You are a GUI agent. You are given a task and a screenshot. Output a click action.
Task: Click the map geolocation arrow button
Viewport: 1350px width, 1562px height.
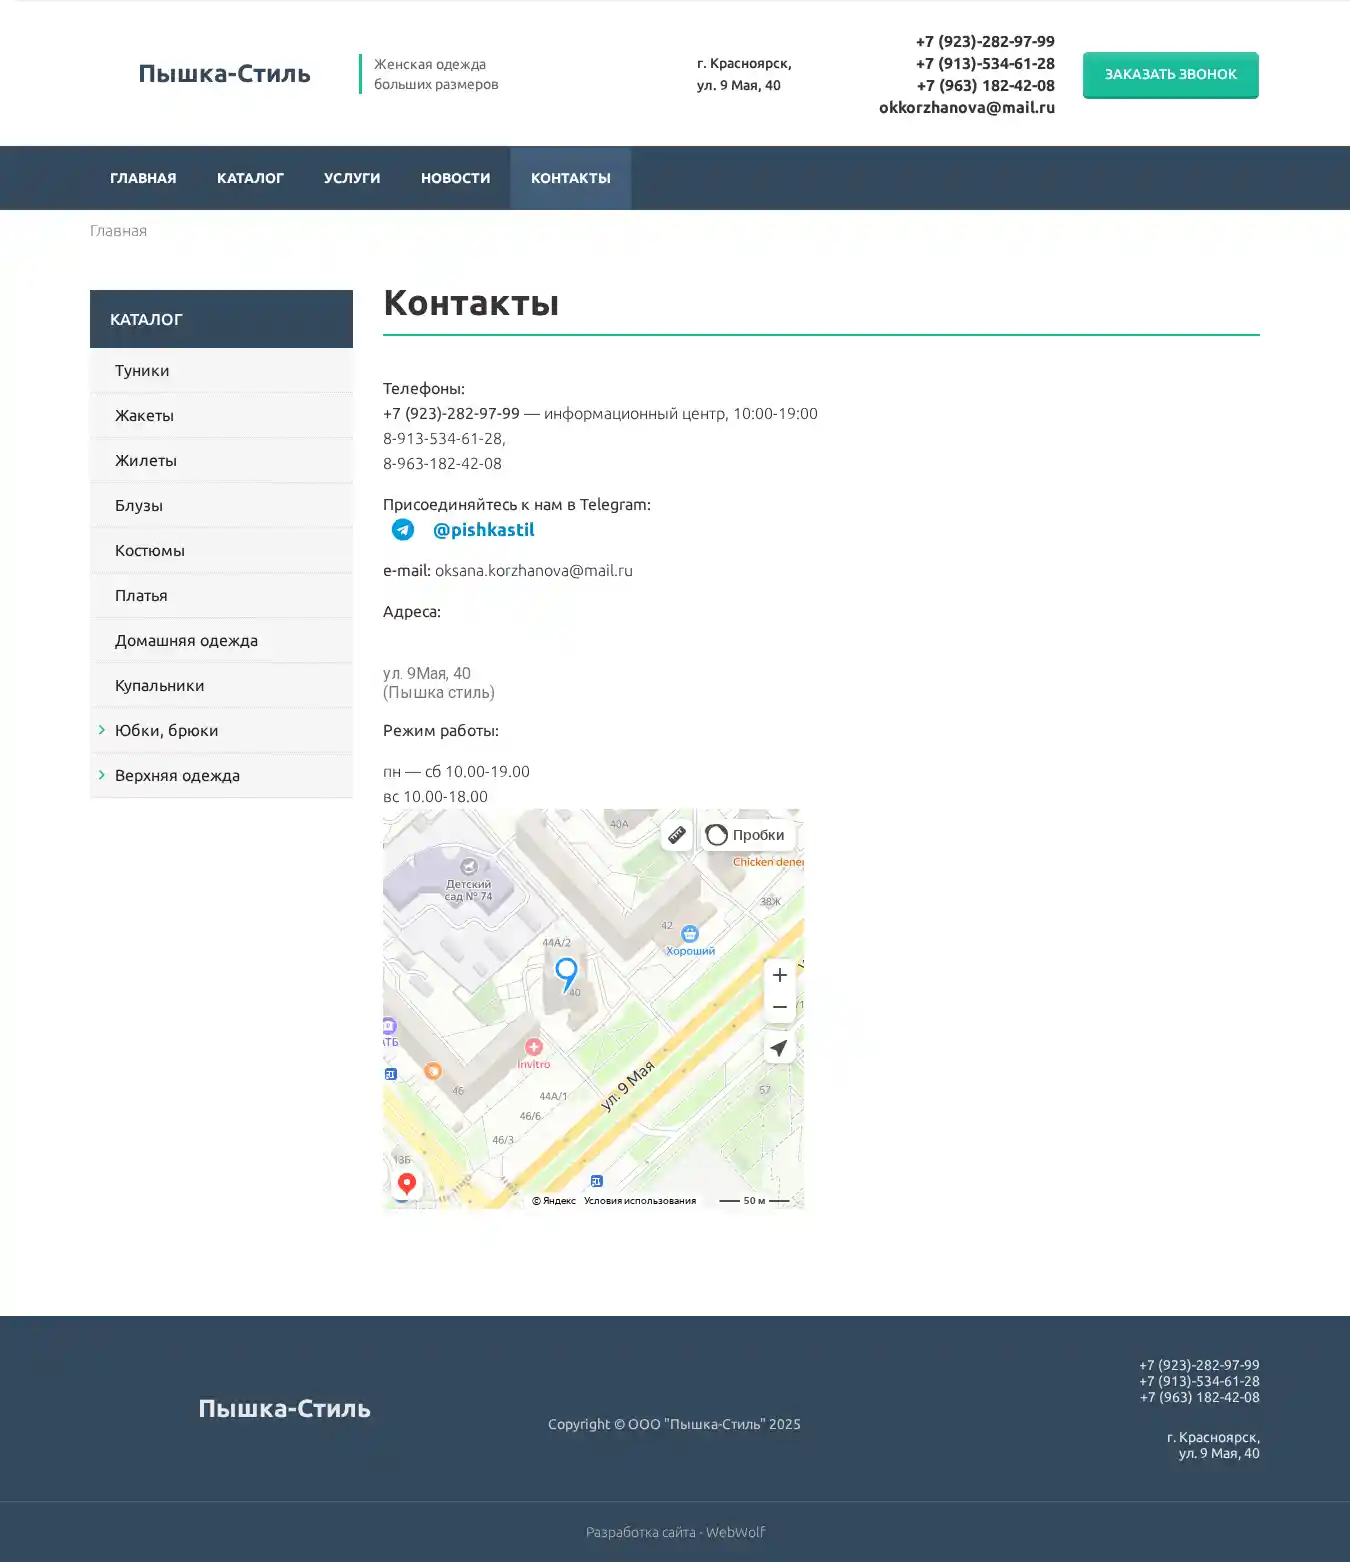click(x=779, y=1048)
